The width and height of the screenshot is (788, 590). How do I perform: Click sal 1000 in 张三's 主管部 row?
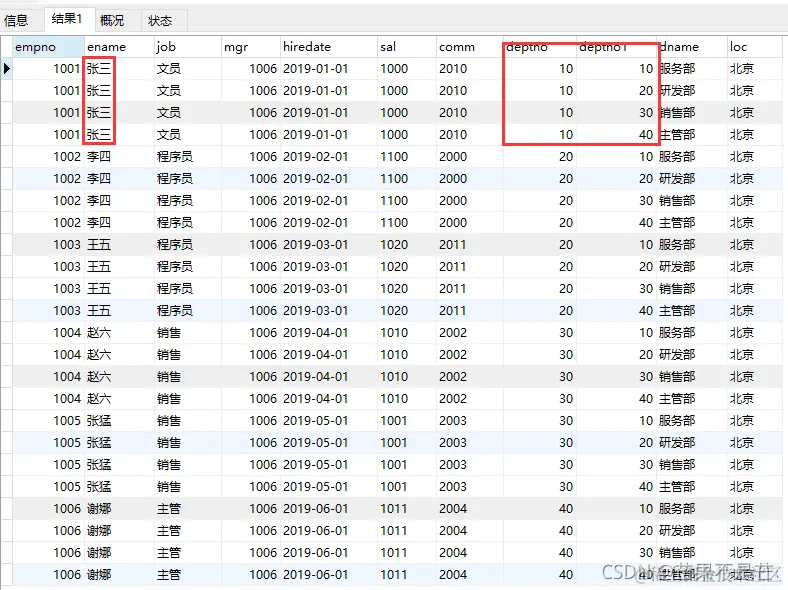394,135
